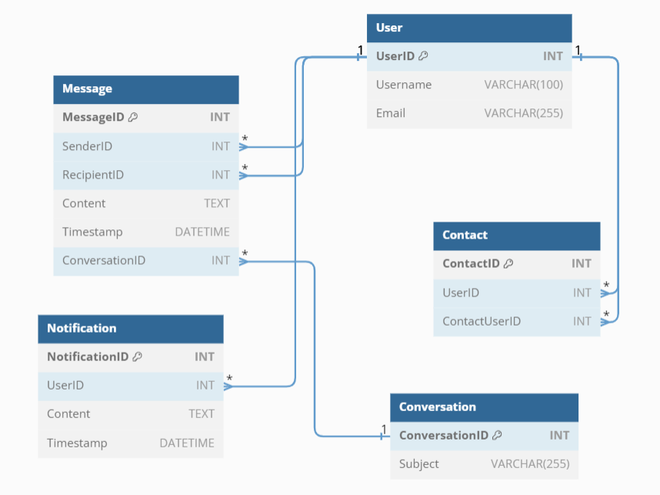
Task: Click the key icon beside ContactID
Action: click(x=508, y=264)
